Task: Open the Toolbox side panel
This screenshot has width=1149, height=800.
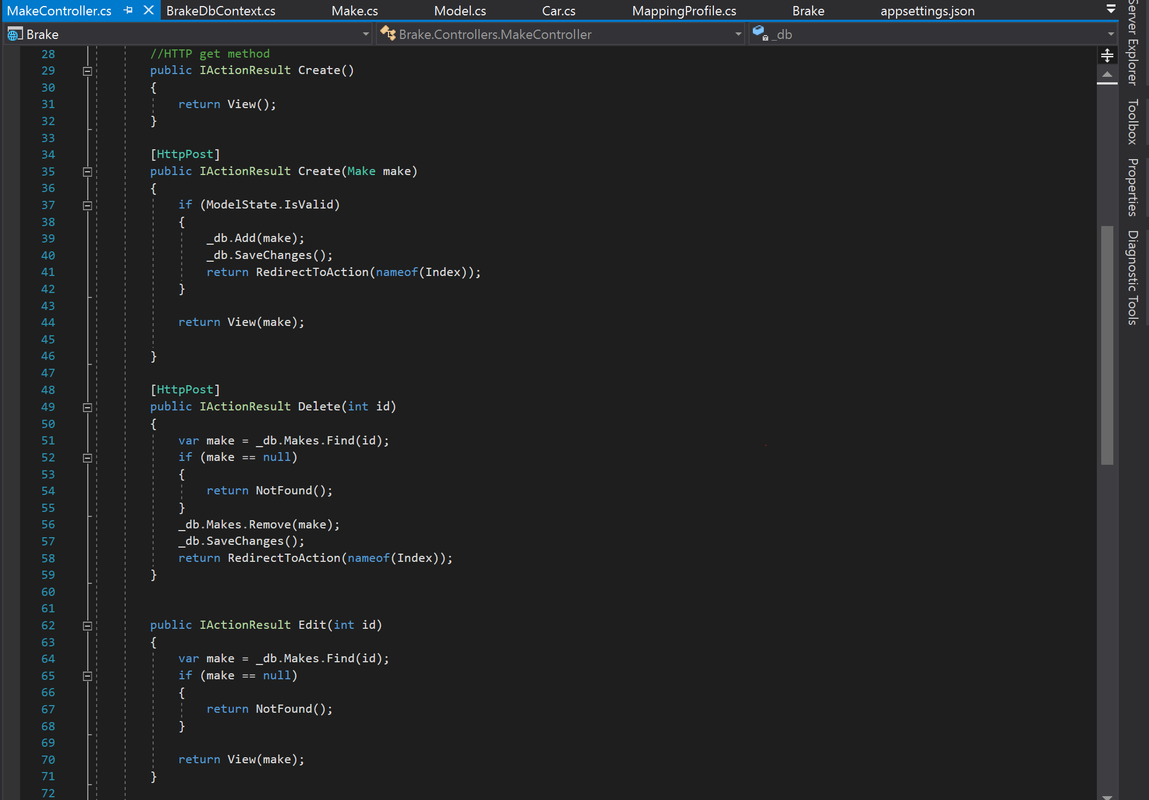Action: (1133, 122)
